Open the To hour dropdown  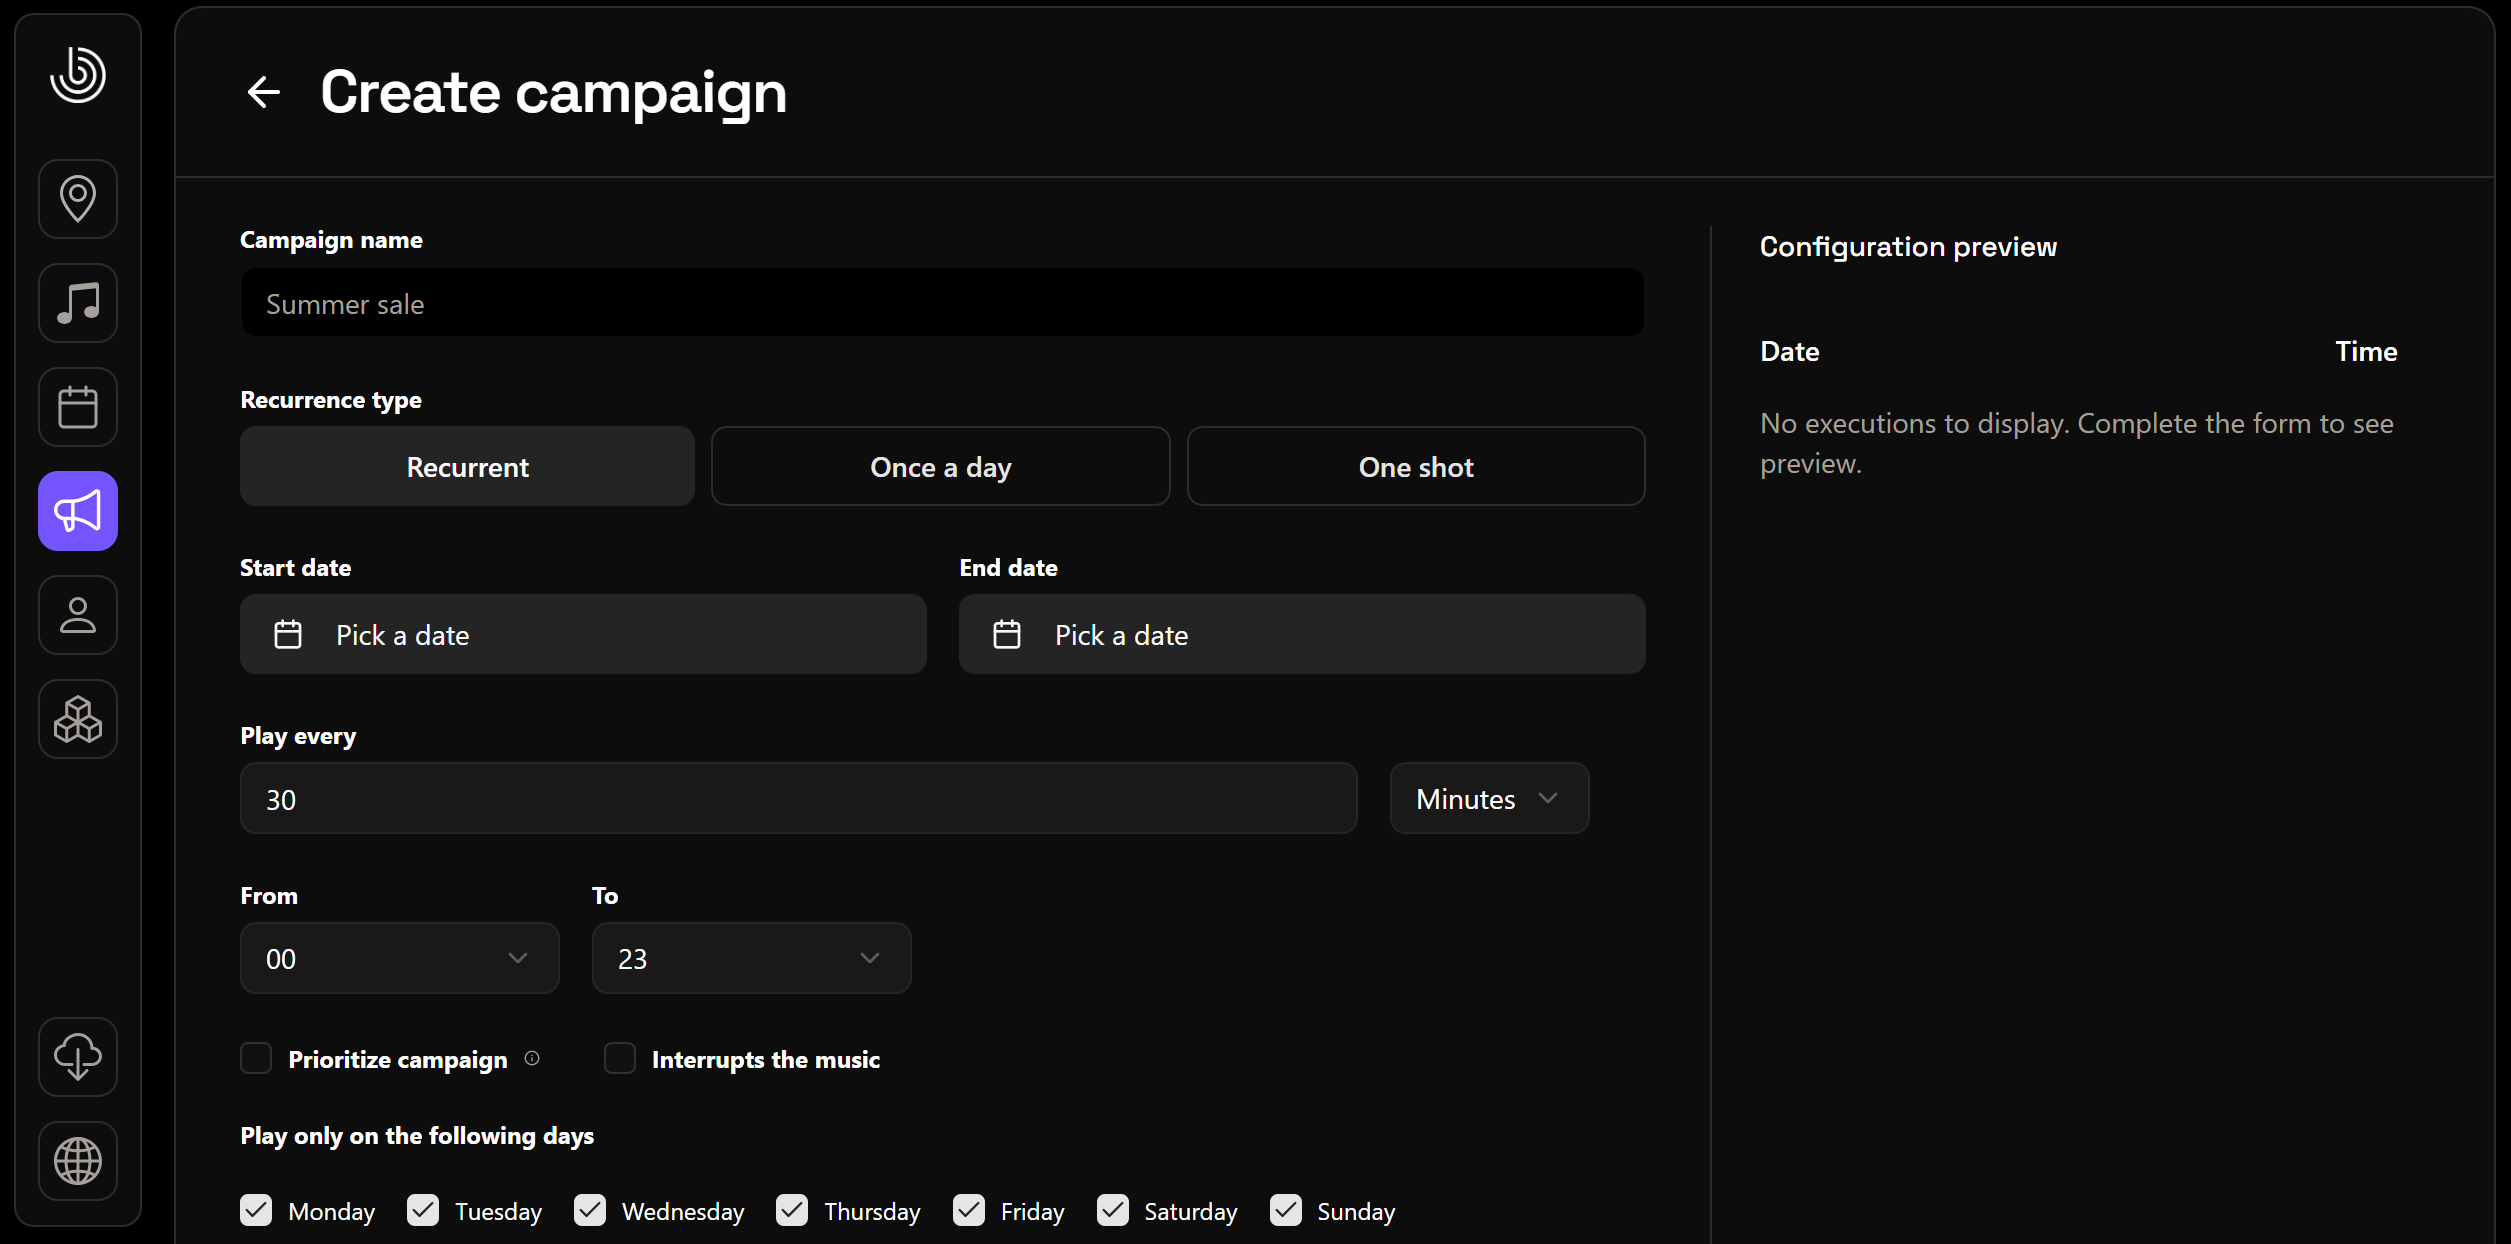tap(751, 958)
